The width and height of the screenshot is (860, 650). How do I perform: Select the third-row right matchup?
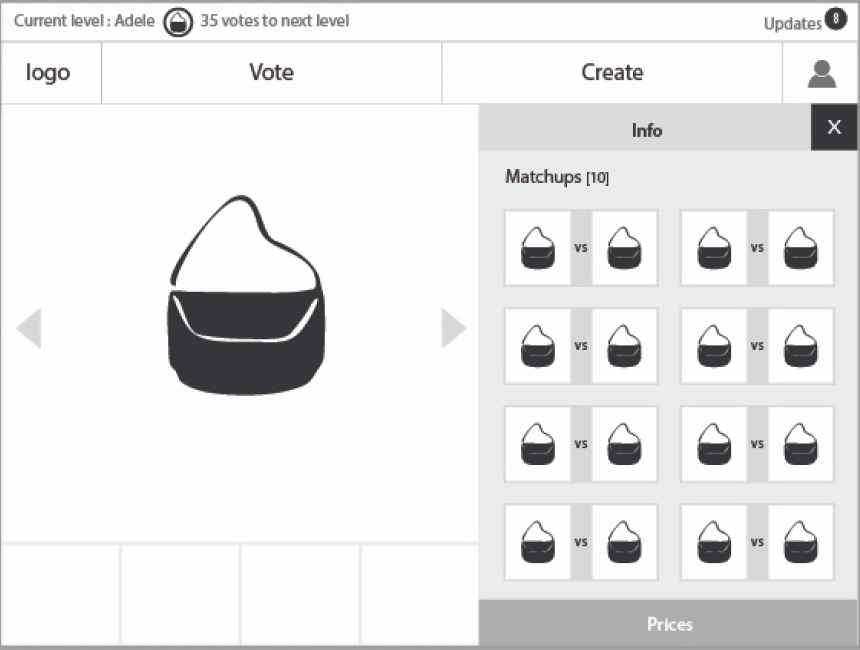(x=757, y=444)
